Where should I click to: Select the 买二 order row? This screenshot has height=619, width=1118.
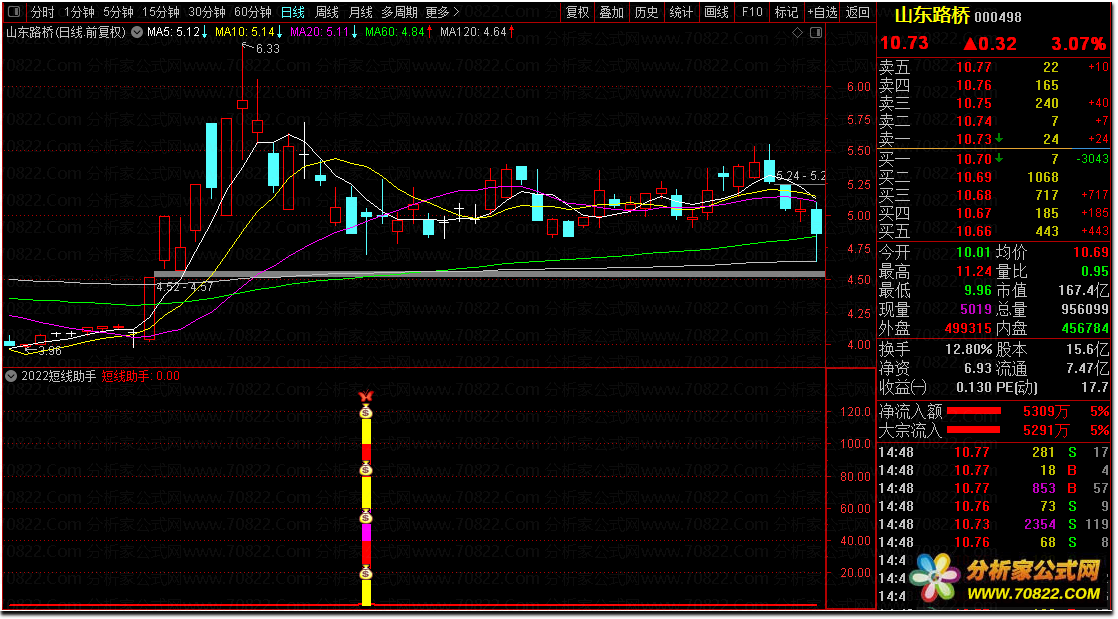993,177
